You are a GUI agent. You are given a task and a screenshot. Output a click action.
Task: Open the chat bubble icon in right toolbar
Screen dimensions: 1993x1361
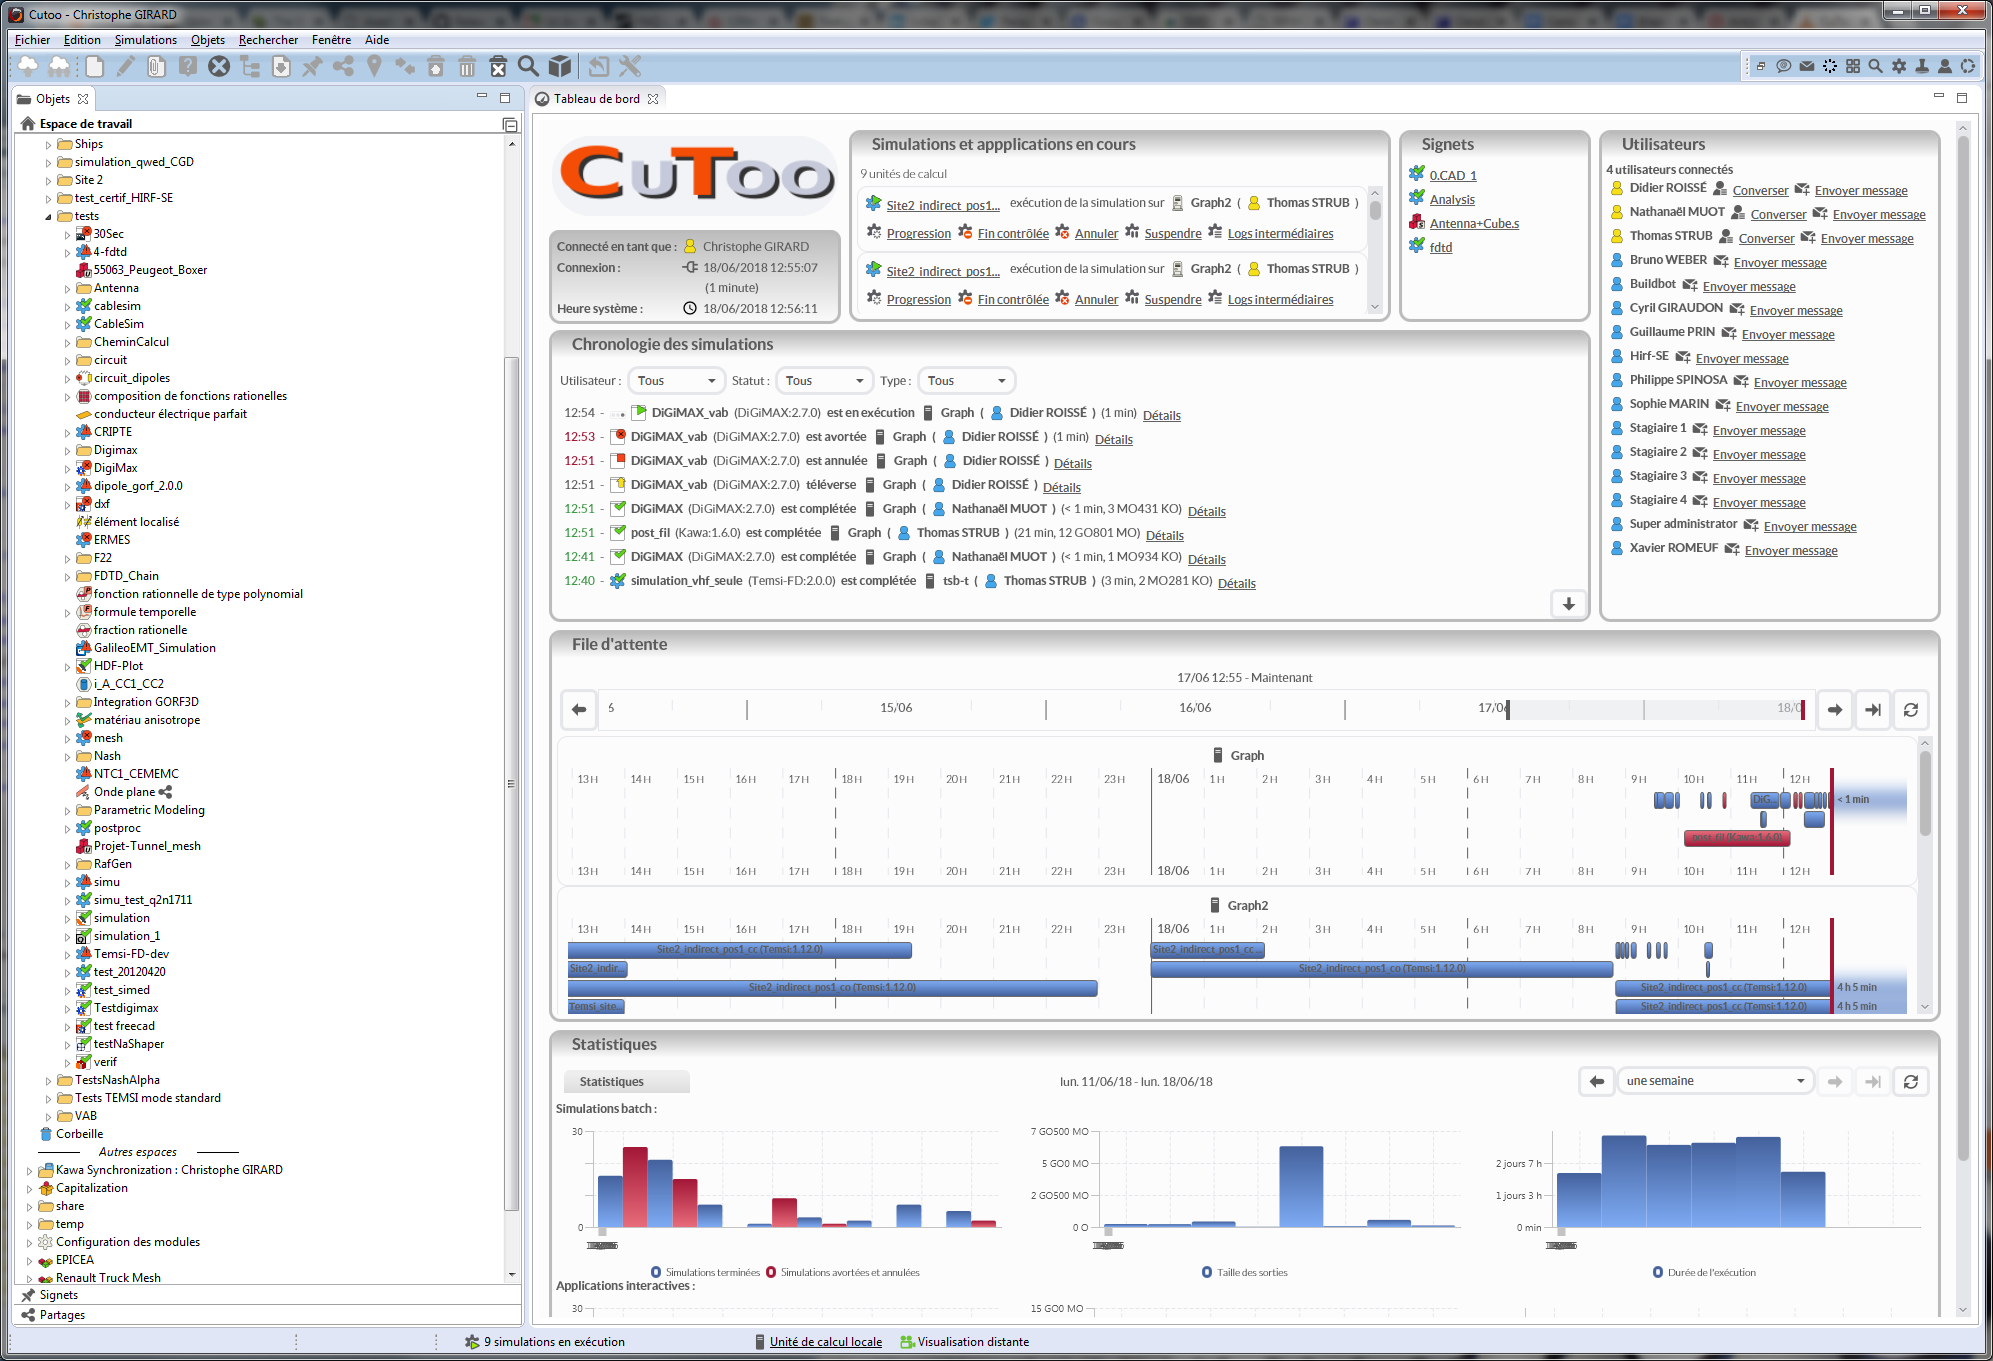coord(1783,66)
